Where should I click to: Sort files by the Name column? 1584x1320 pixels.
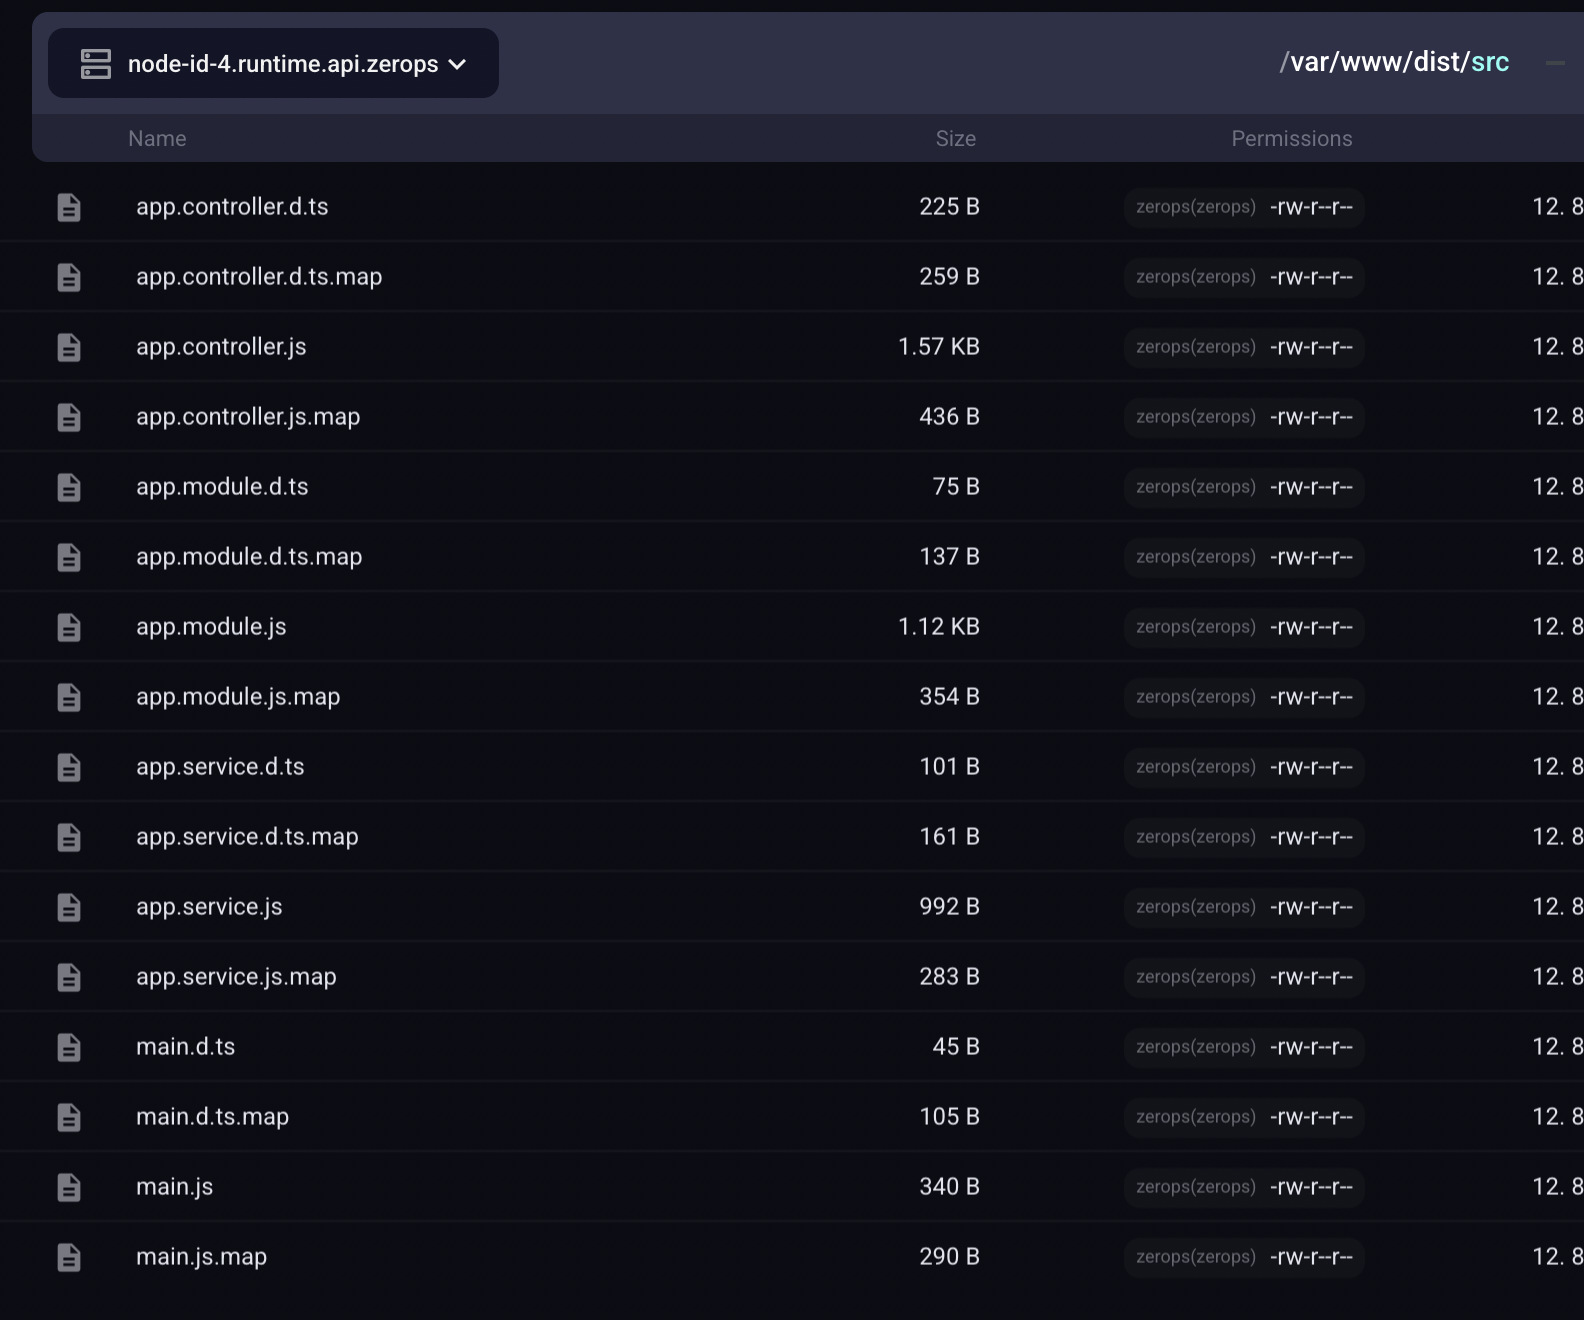click(x=157, y=139)
